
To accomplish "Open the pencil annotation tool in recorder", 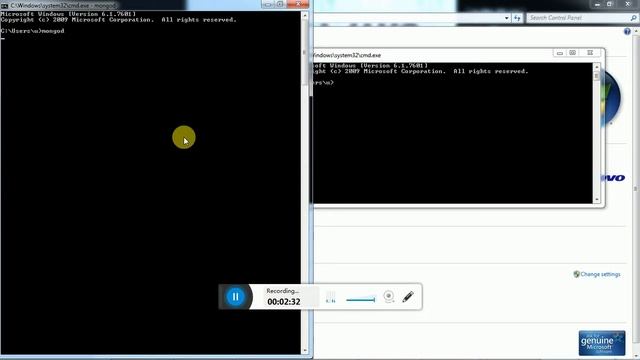I will (x=408, y=296).
